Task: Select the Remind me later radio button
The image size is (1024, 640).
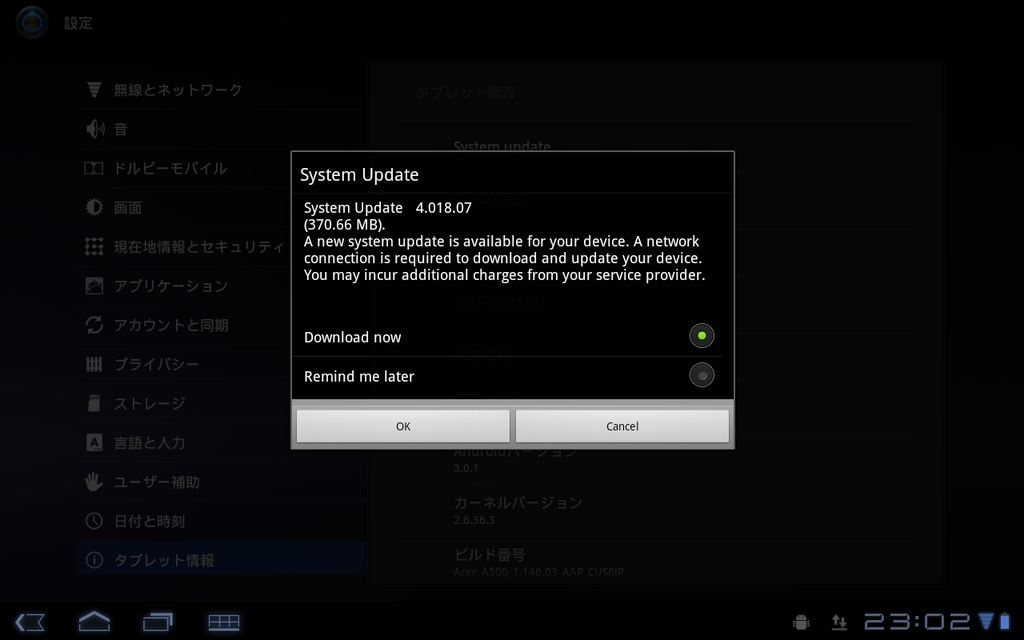Action: pos(701,376)
